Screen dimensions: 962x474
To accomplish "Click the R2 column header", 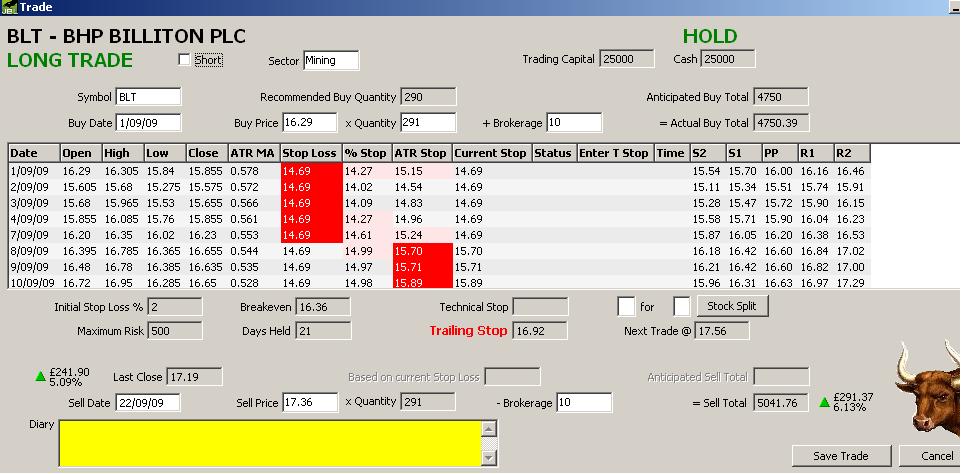I will click(x=852, y=153).
